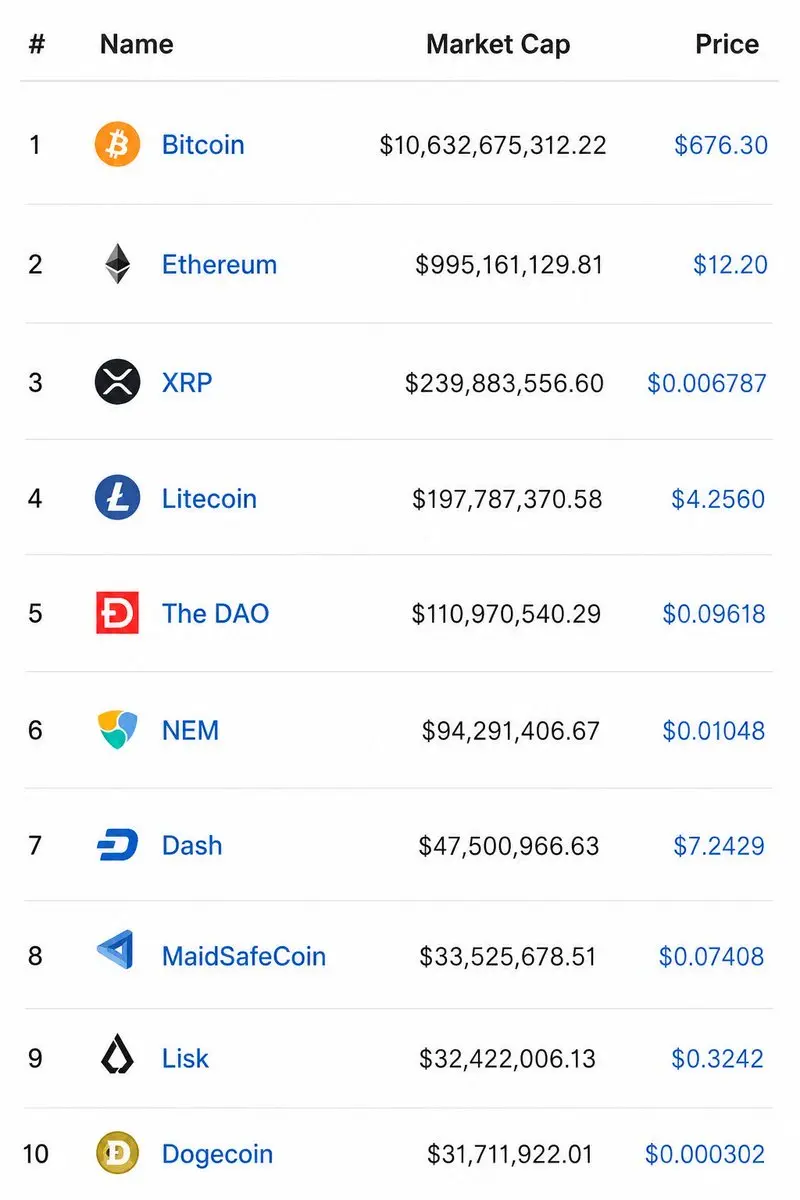Viewport: 800px width, 1200px height.
Task: Click the black XRP logo icon
Action: (117, 382)
